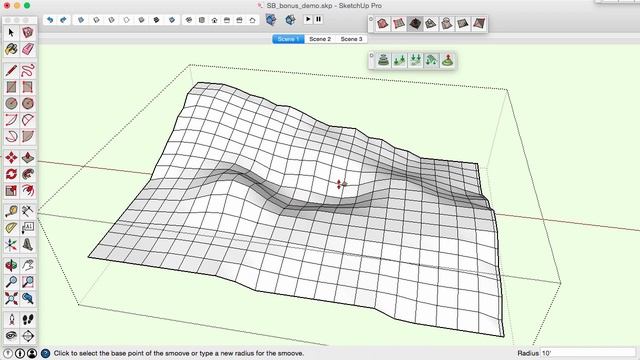Image resolution: width=640 pixels, height=360 pixels.
Task: Toggle X-Ray face style
Action: (81, 20)
